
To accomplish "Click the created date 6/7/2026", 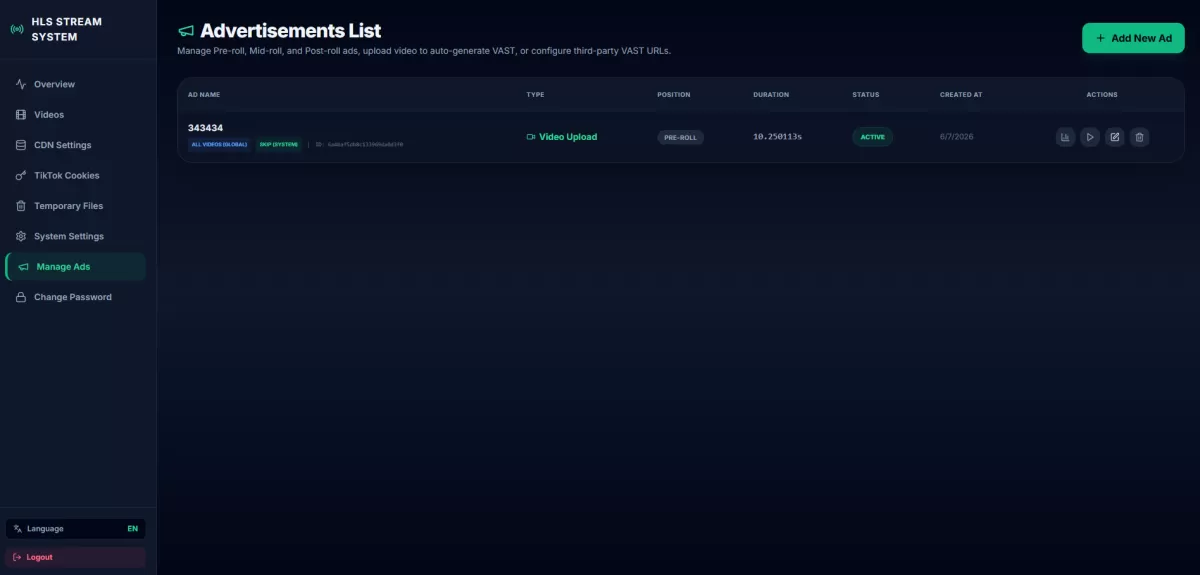I will tap(956, 137).
